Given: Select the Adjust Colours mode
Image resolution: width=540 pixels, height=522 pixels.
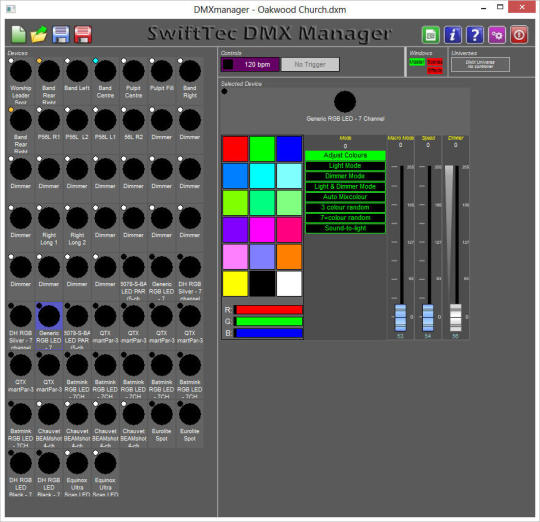Looking at the screenshot, I should point(345,156).
